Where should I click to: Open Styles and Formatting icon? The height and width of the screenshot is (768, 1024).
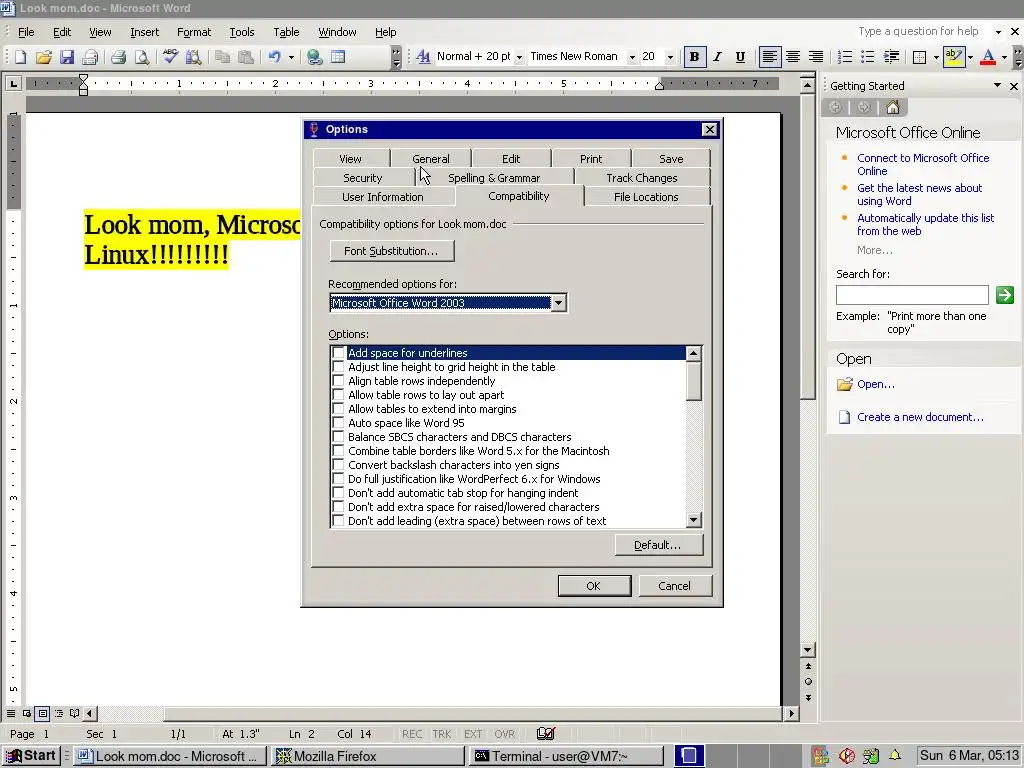click(x=423, y=57)
